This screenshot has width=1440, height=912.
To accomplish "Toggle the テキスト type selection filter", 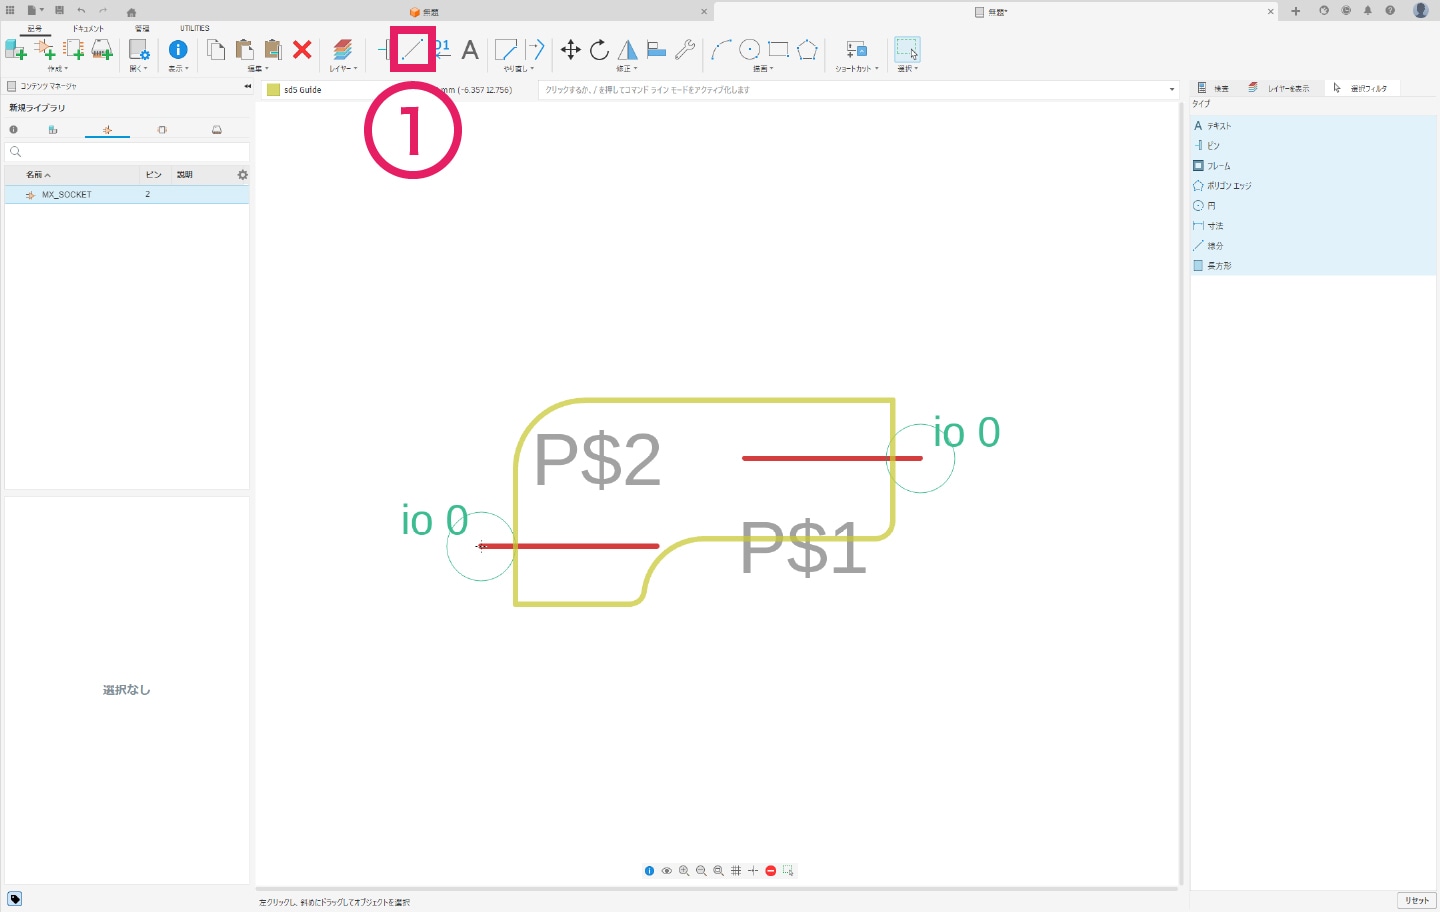I will pyautogui.click(x=1218, y=126).
